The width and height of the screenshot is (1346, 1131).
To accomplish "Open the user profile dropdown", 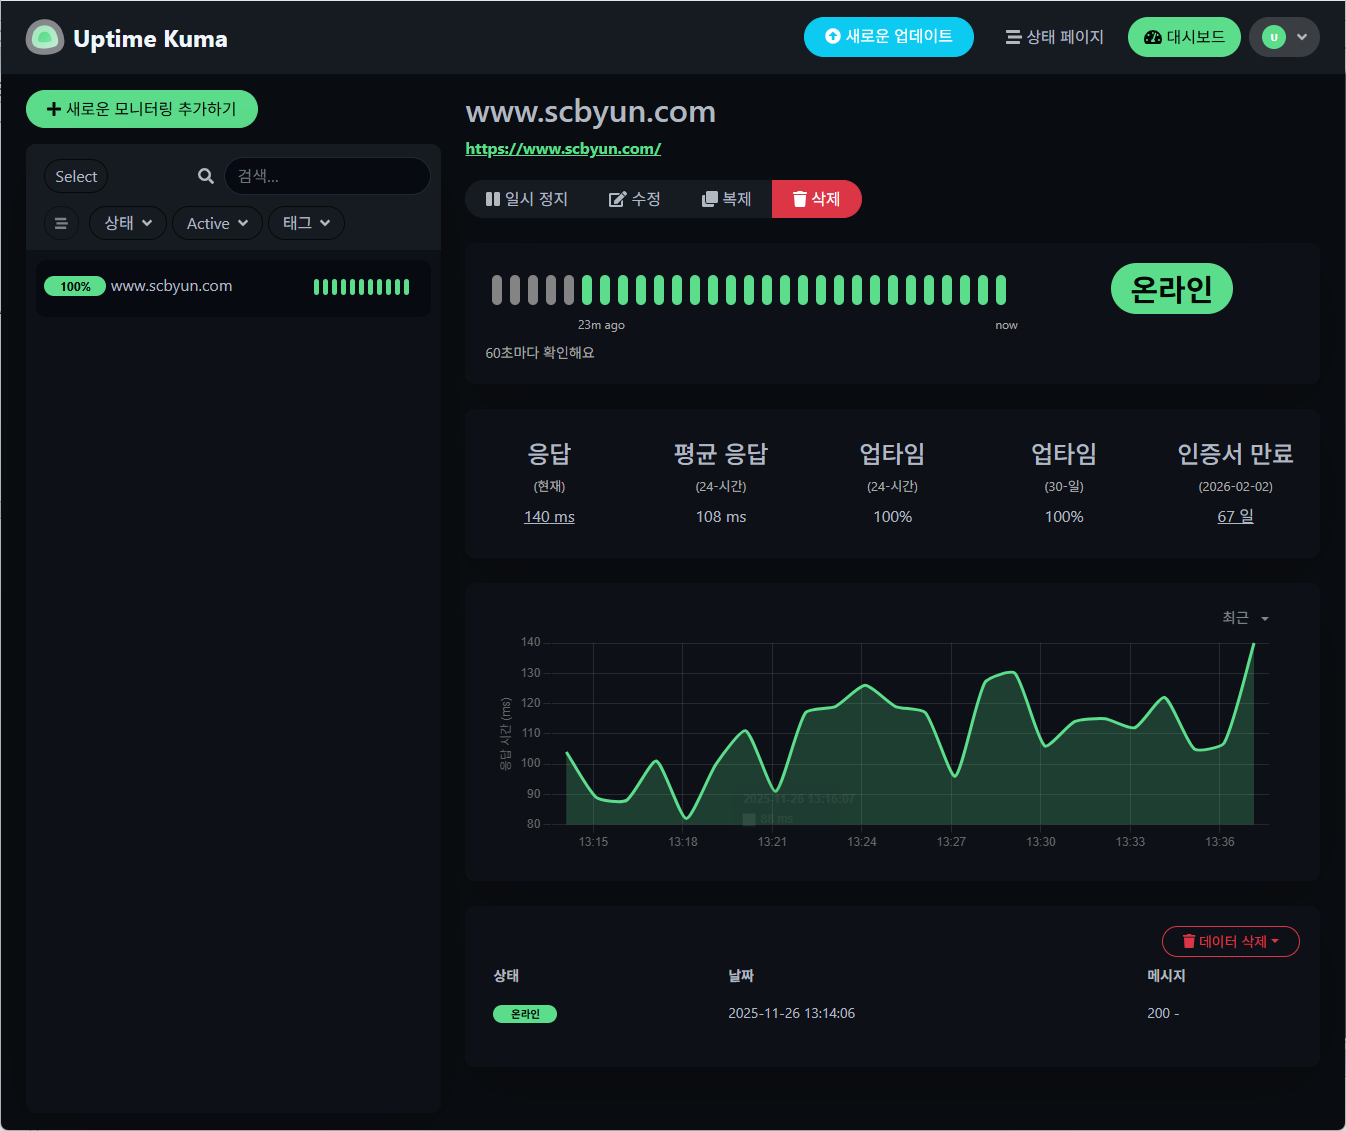I will (1284, 37).
